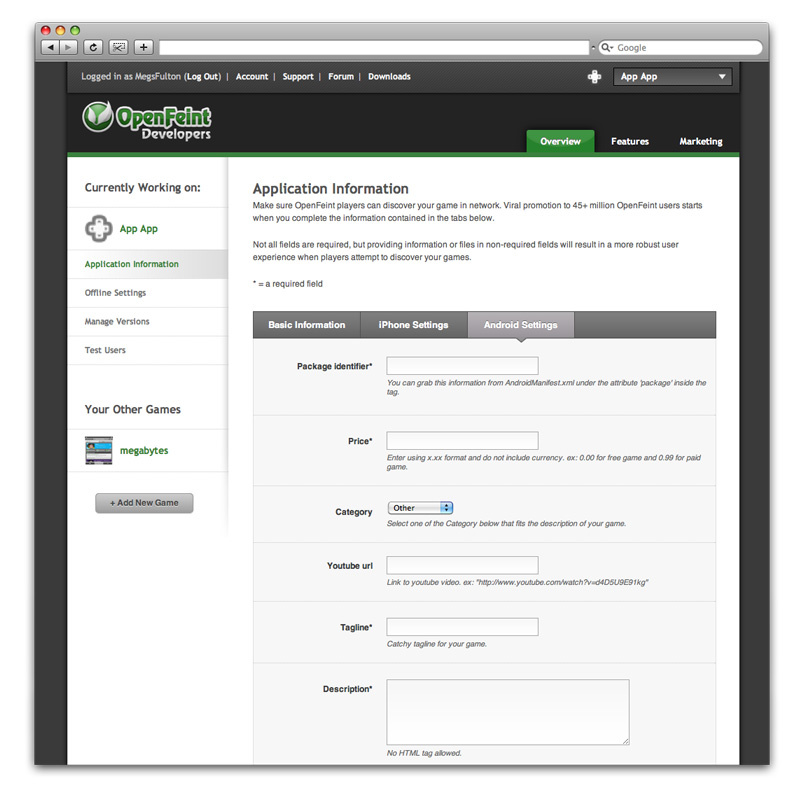The width and height of the screenshot is (800, 803).
Task: Click the "Currently Working on:" heading
Action: tap(142, 188)
